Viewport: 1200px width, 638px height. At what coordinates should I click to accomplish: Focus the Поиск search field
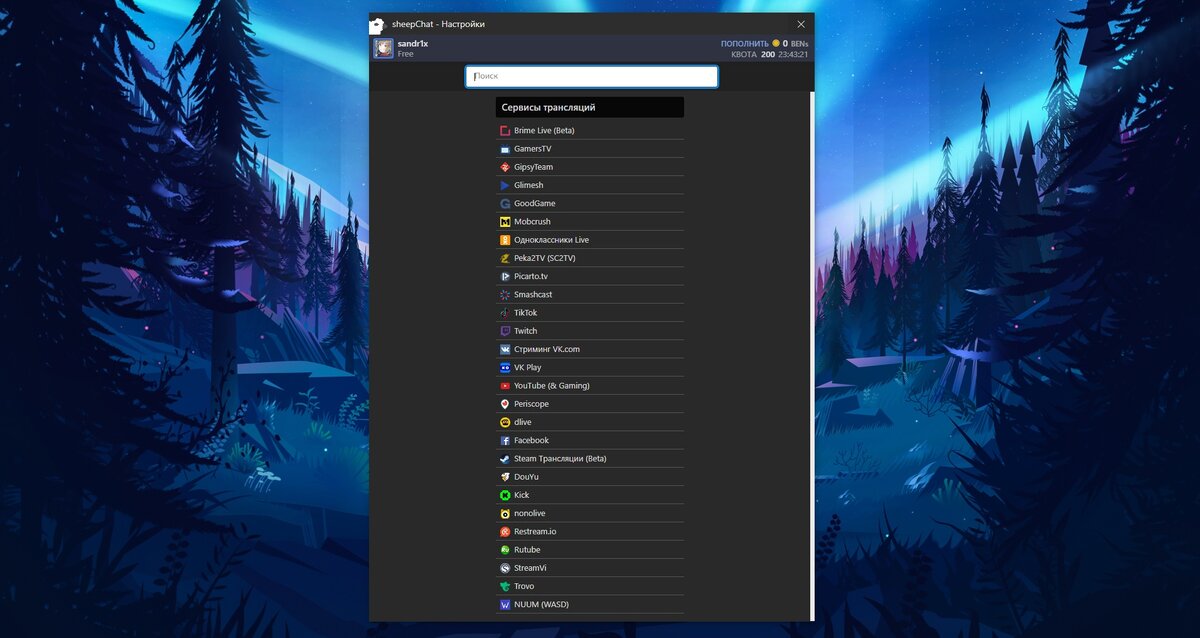click(591, 76)
